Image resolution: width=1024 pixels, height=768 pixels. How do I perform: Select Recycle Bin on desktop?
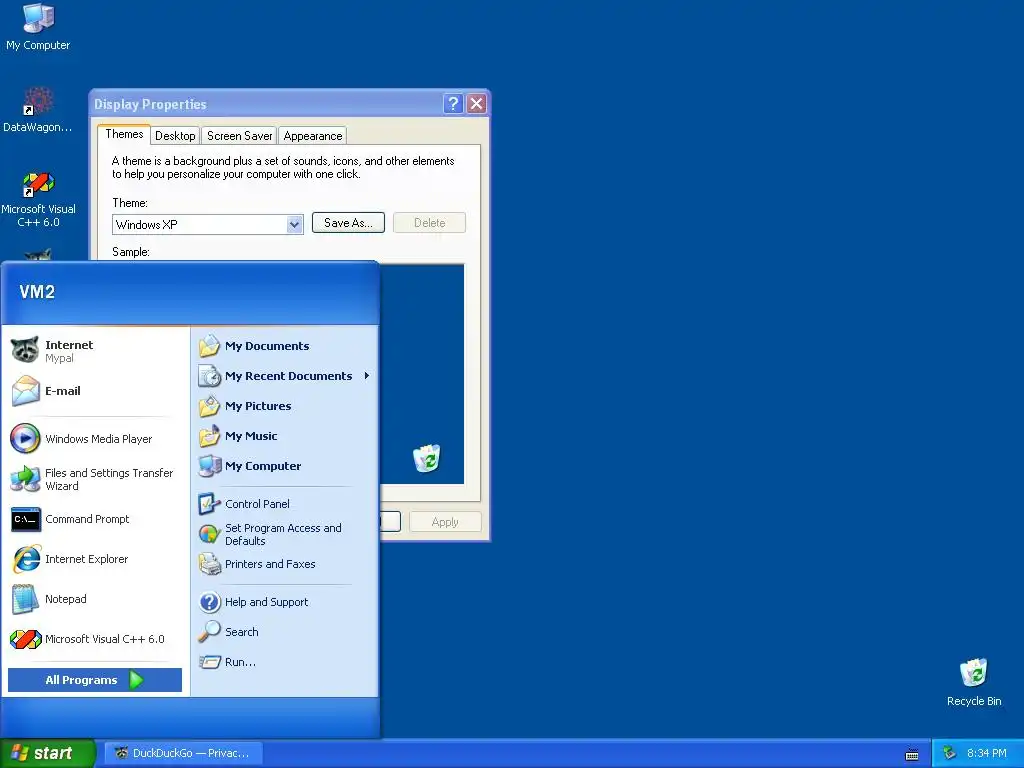tap(974, 682)
